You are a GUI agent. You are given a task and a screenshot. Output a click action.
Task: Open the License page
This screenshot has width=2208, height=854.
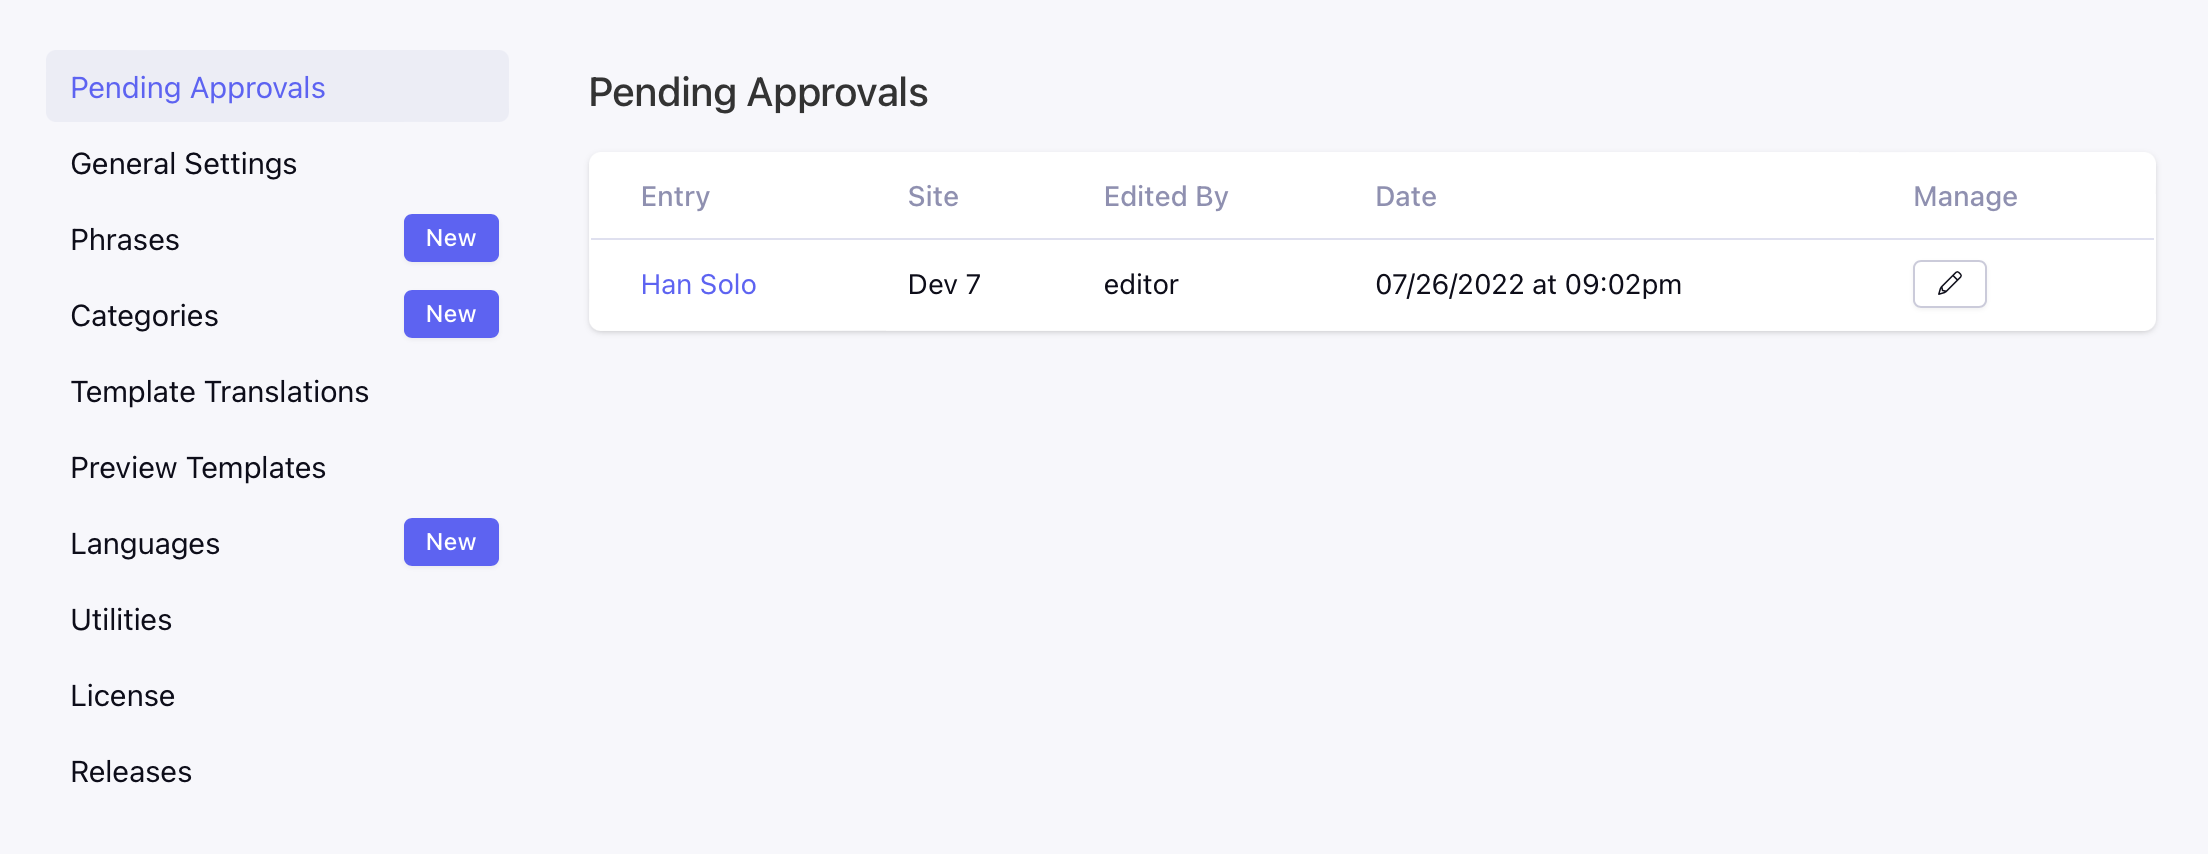[123, 696]
